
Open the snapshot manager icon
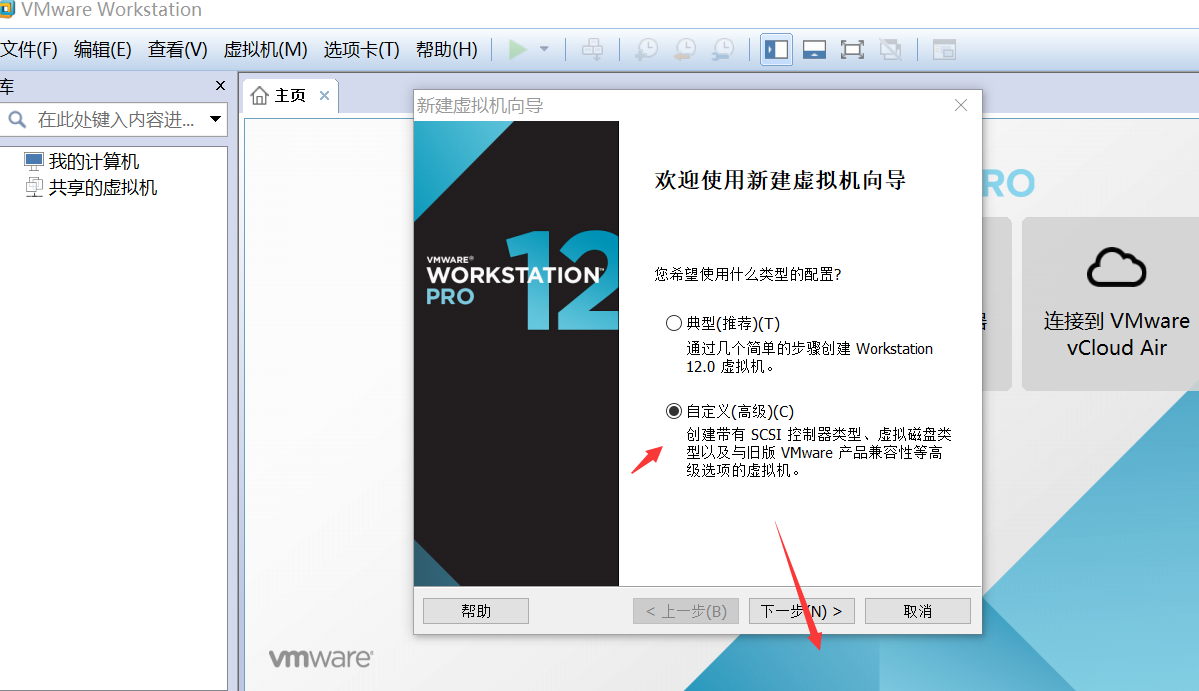723,50
